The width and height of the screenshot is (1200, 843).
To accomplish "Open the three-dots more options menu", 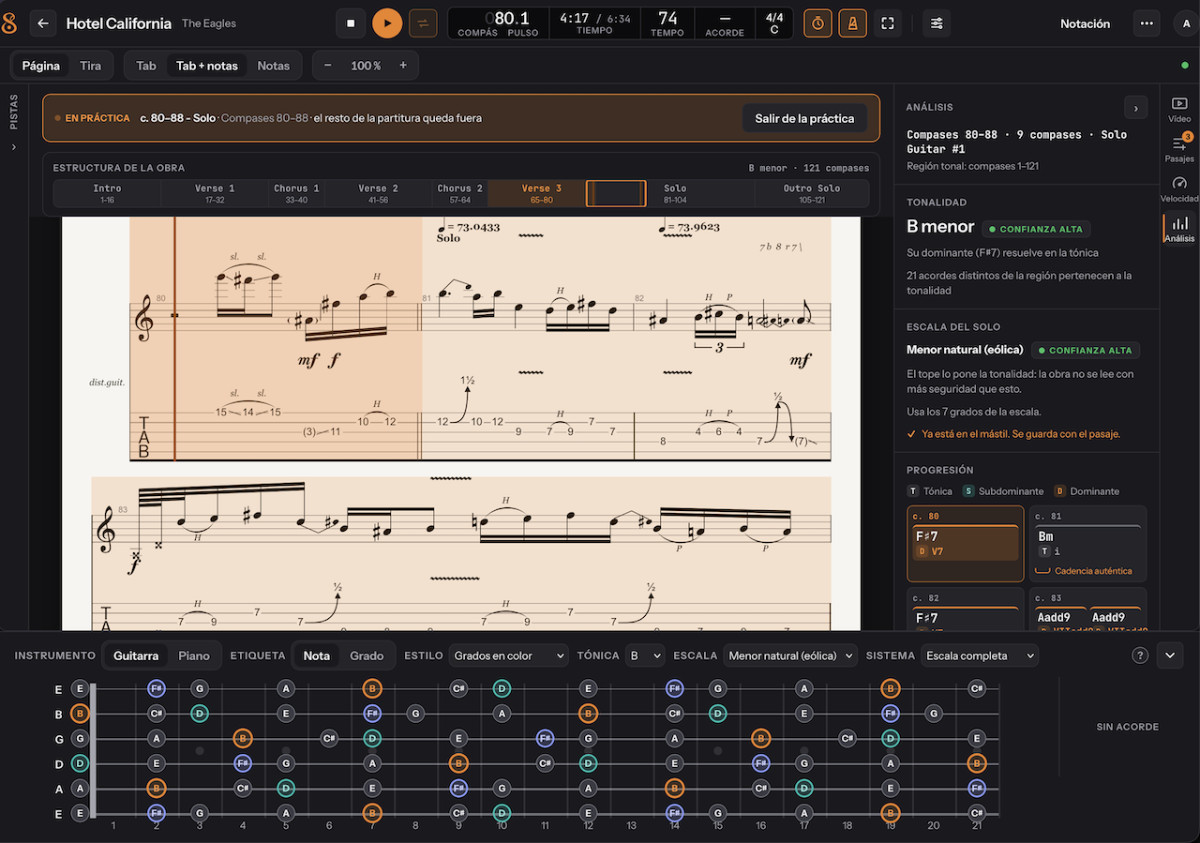I will (x=1147, y=23).
